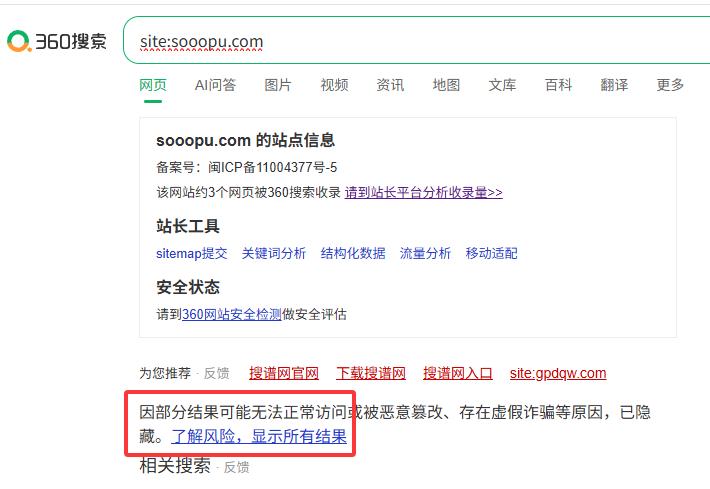Open the 翻译 tab
Viewport: 710px width, 489px height.
click(x=614, y=85)
